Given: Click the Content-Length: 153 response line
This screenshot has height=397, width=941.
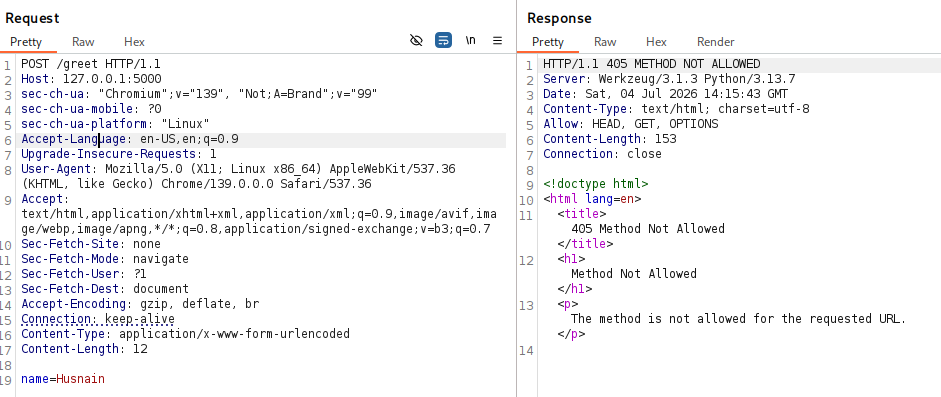Looking at the screenshot, I should pos(610,139).
